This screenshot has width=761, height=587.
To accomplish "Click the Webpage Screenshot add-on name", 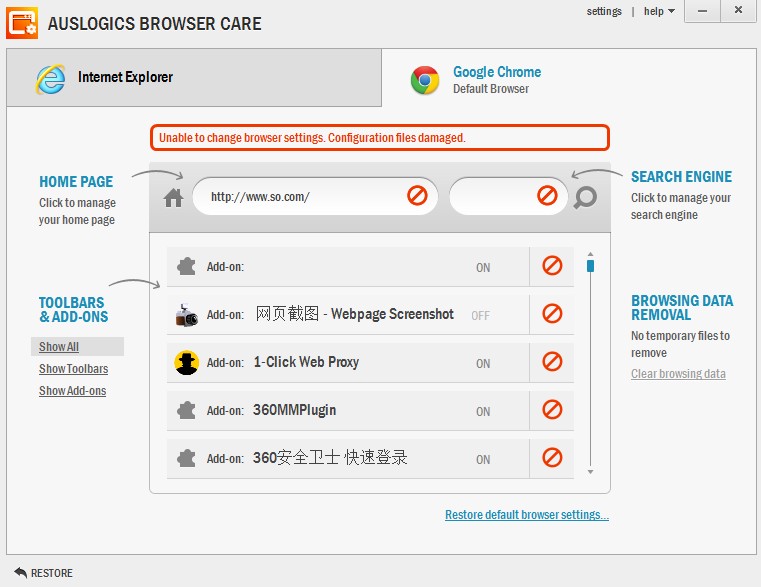I will [355, 314].
